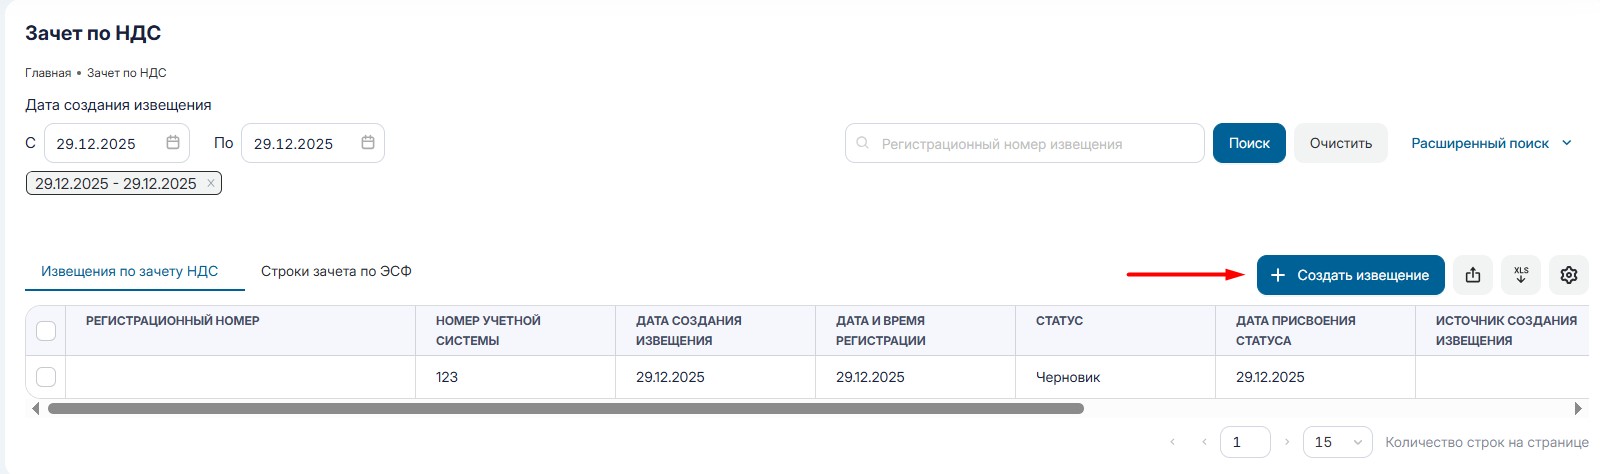This screenshot has width=1600, height=474.
Task: Expand Расширенный поиск advanced search
Action: (1490, 143)
